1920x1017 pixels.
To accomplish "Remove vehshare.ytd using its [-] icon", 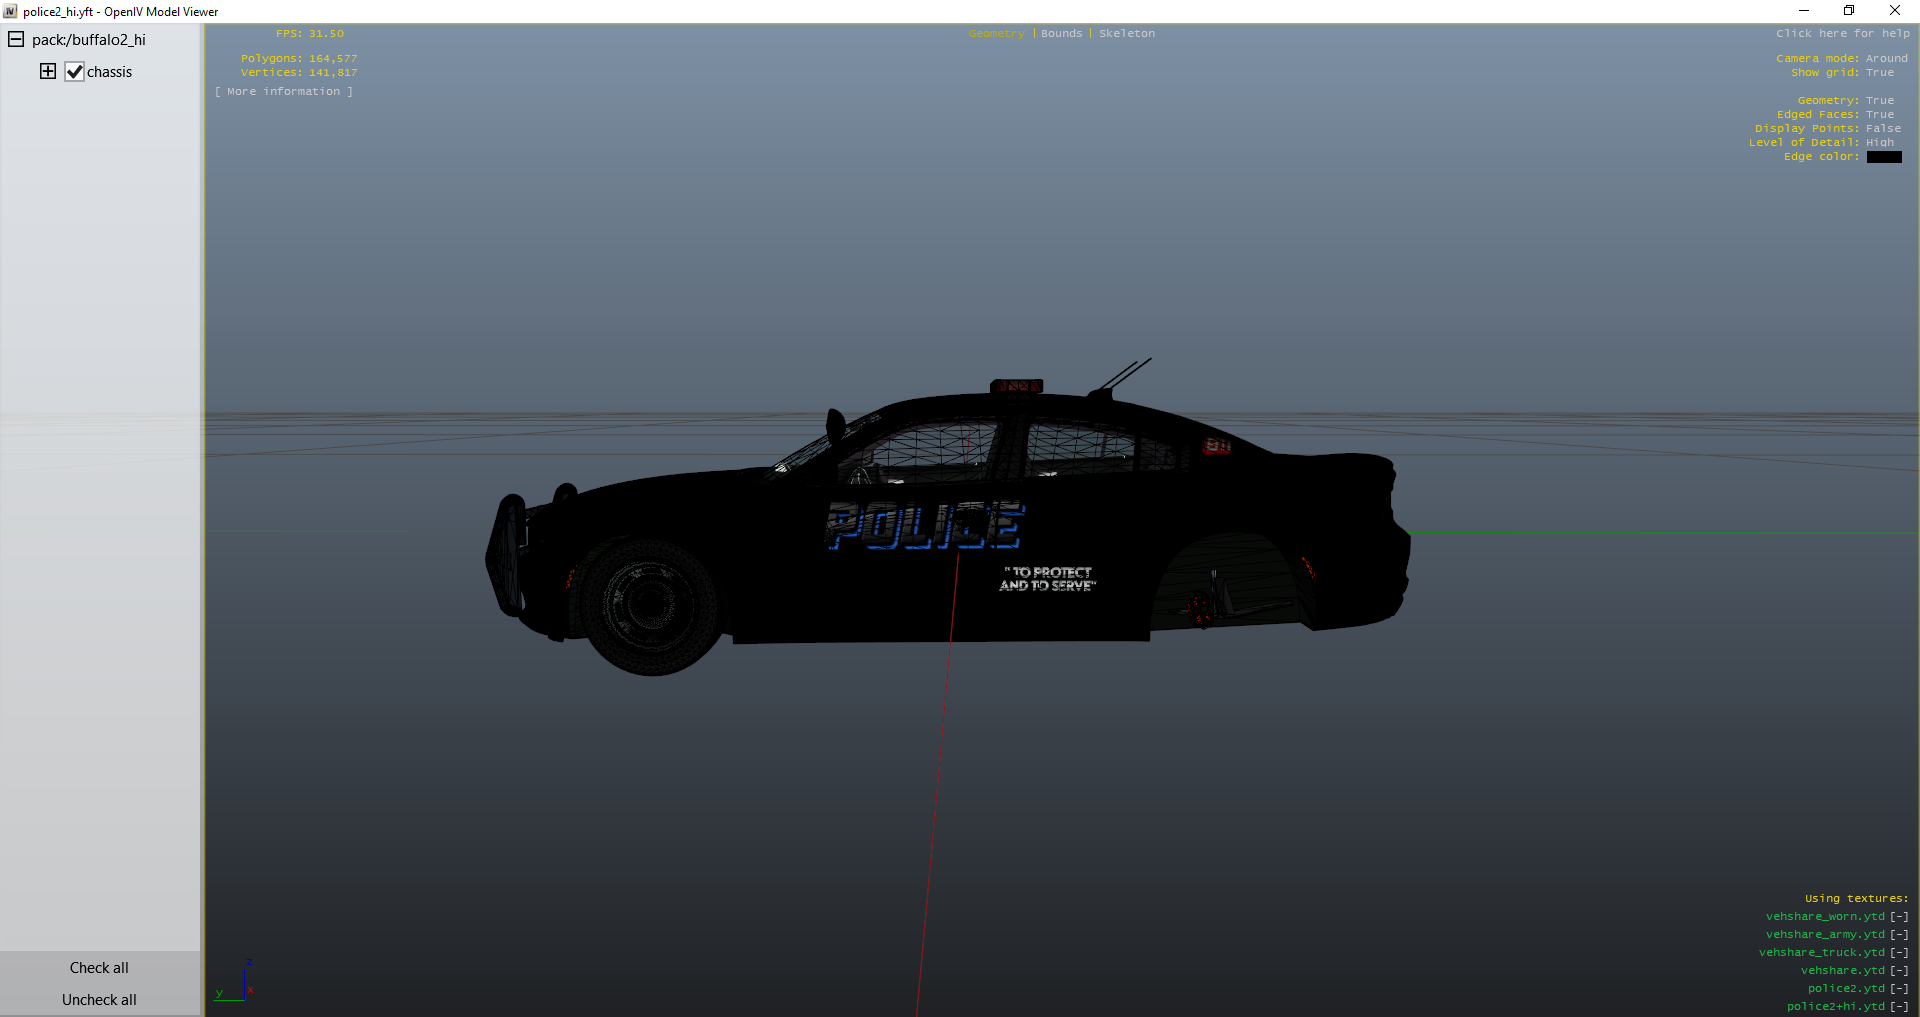I will click(1899, 971).
